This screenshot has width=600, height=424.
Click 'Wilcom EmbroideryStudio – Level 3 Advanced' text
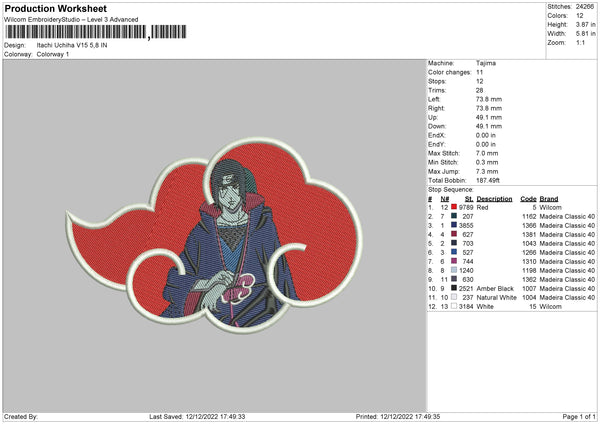(x=71, y=20)
